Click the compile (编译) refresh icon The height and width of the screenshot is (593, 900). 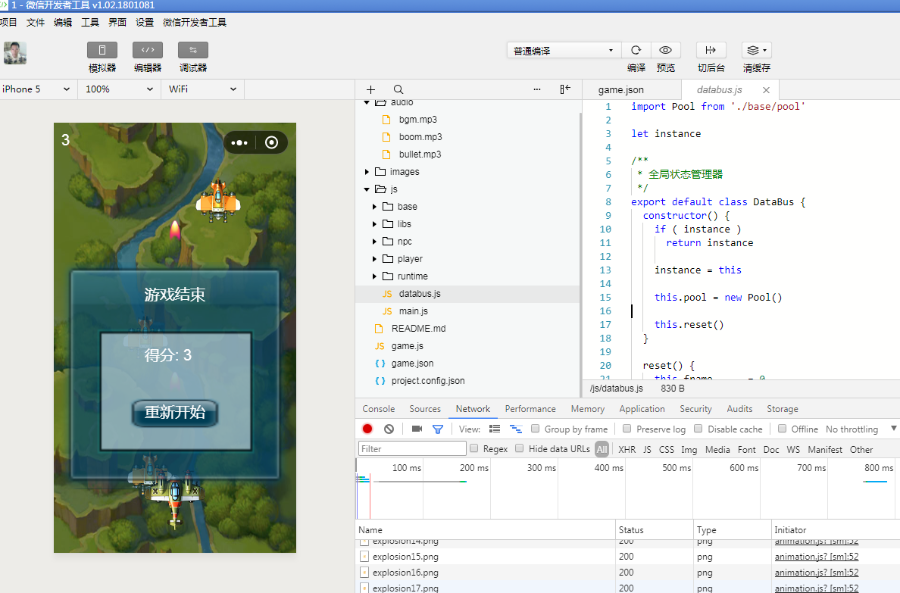pyautogui.click(x=636, y=50)
